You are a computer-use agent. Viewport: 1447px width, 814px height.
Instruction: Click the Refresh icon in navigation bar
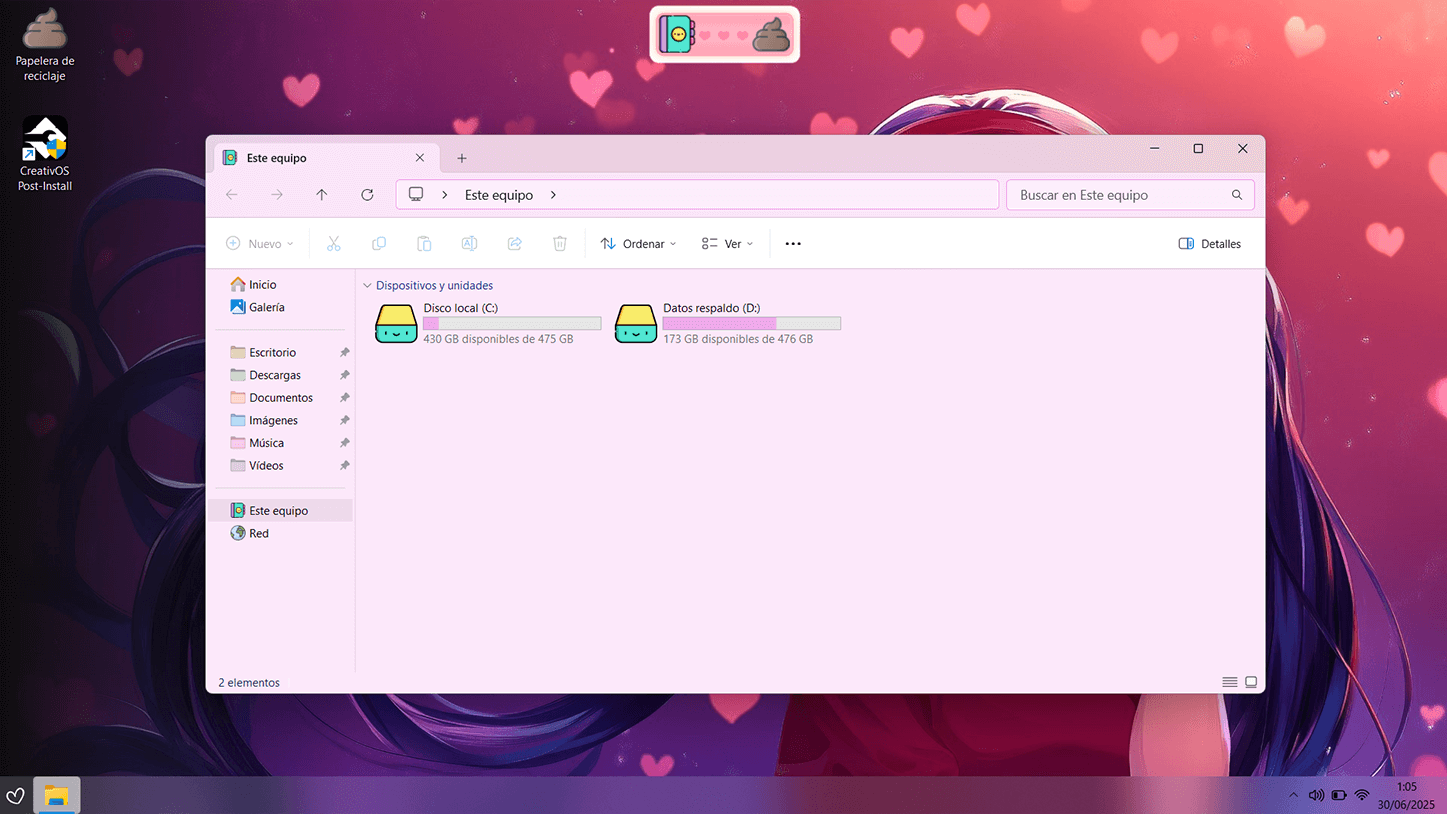[367, 195]
